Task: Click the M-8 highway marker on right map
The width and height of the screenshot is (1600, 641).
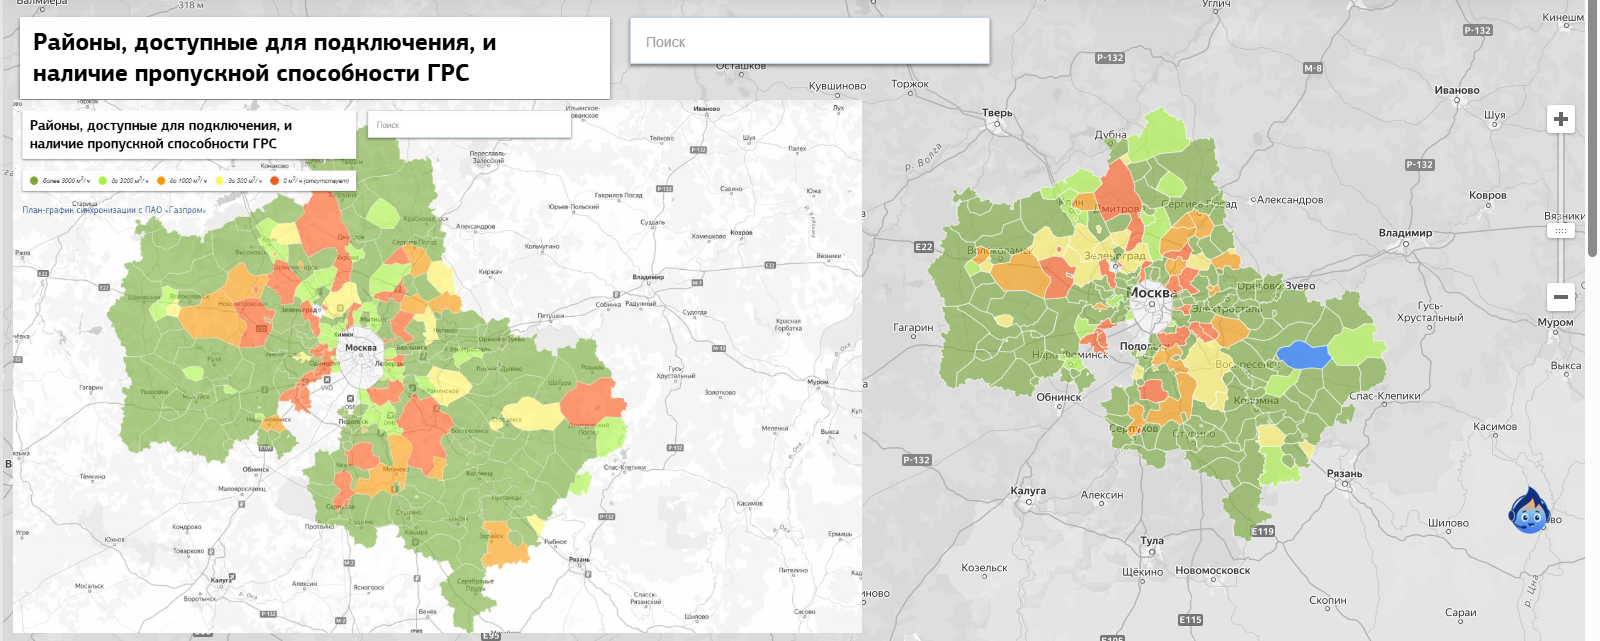Action: pos(1313,68)
